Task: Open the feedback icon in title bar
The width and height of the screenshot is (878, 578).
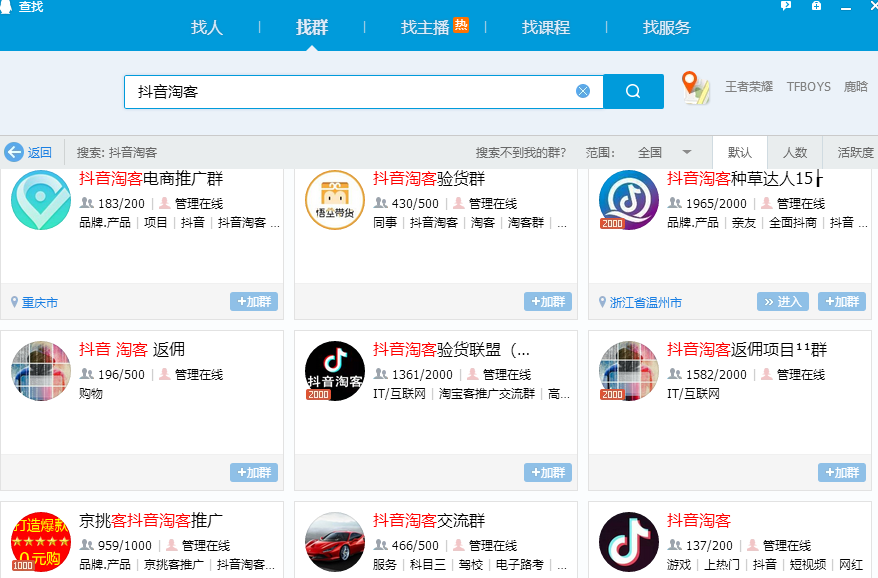Action: (x=786, y=6)
